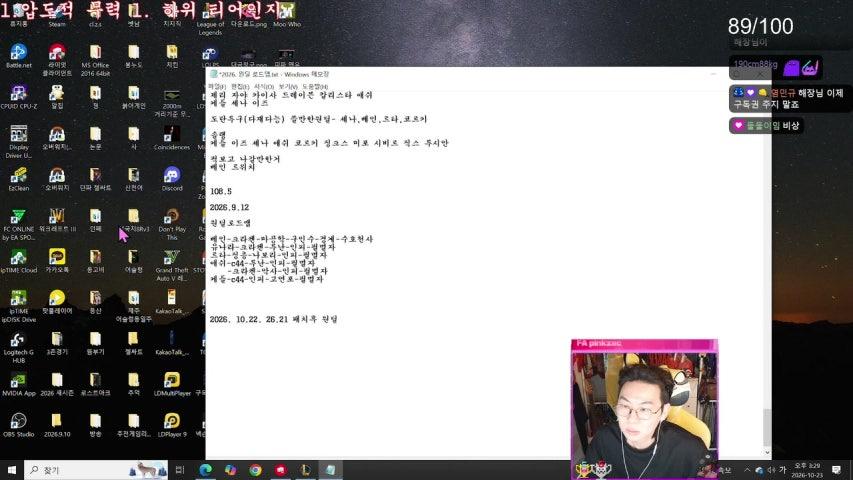
Task: Open the 2026 새시즌 desktop folder
Action: coord(57,384)
